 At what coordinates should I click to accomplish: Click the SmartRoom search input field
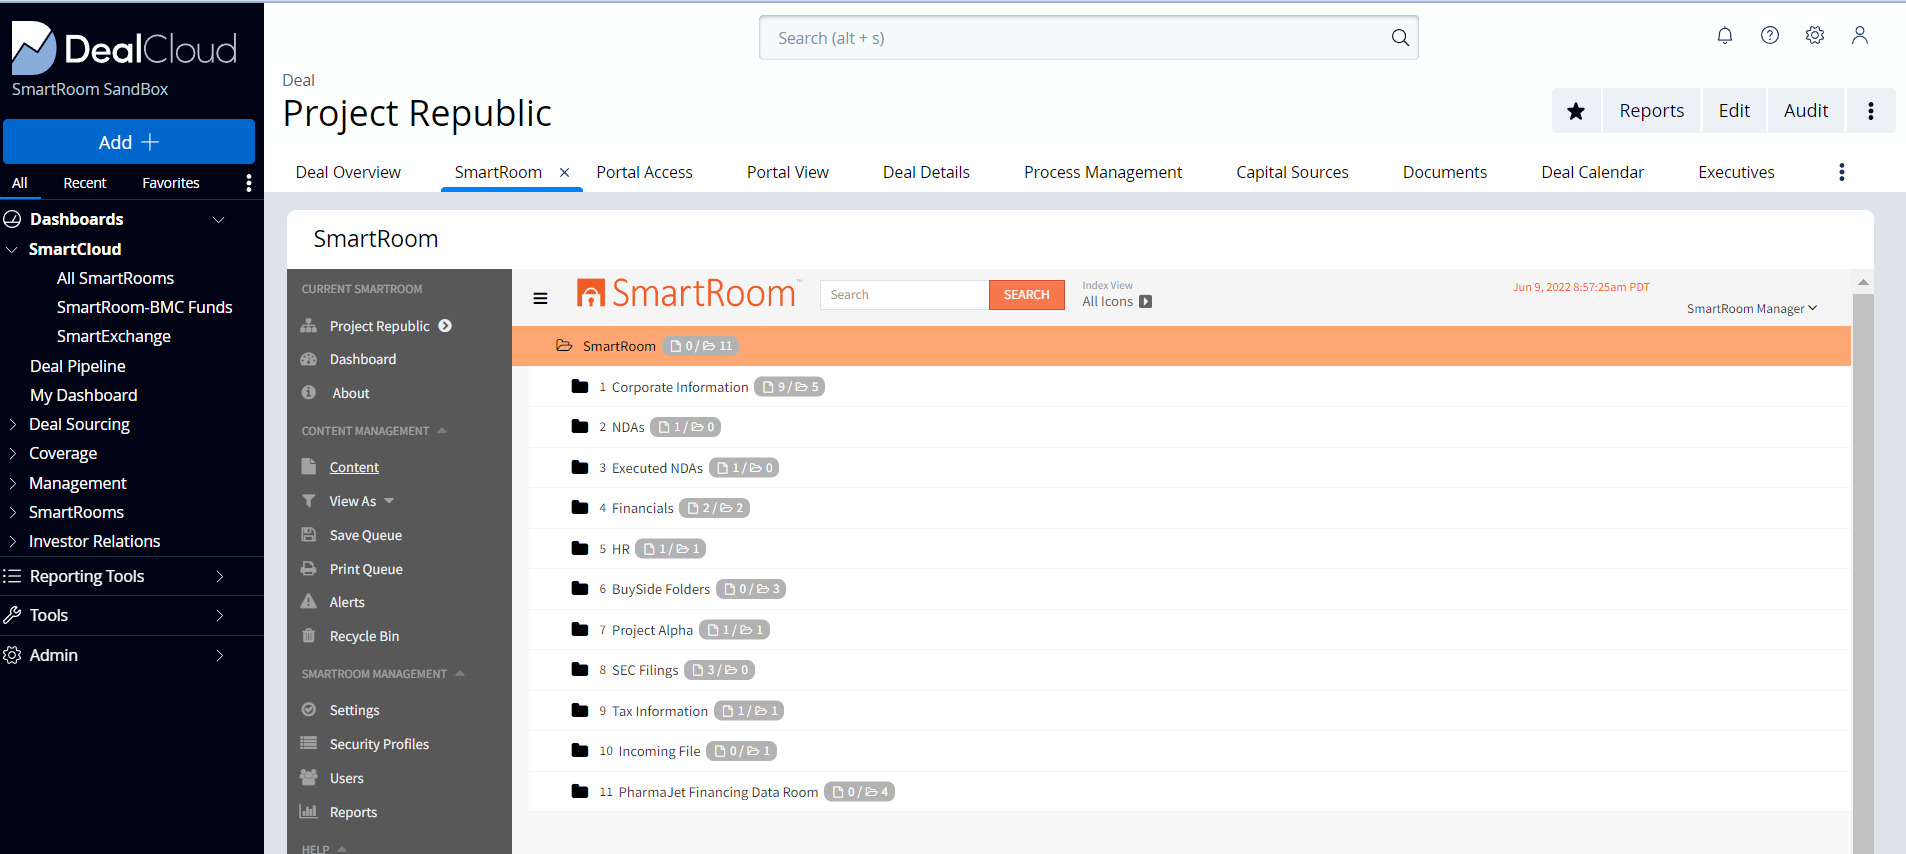coord(903,295)
